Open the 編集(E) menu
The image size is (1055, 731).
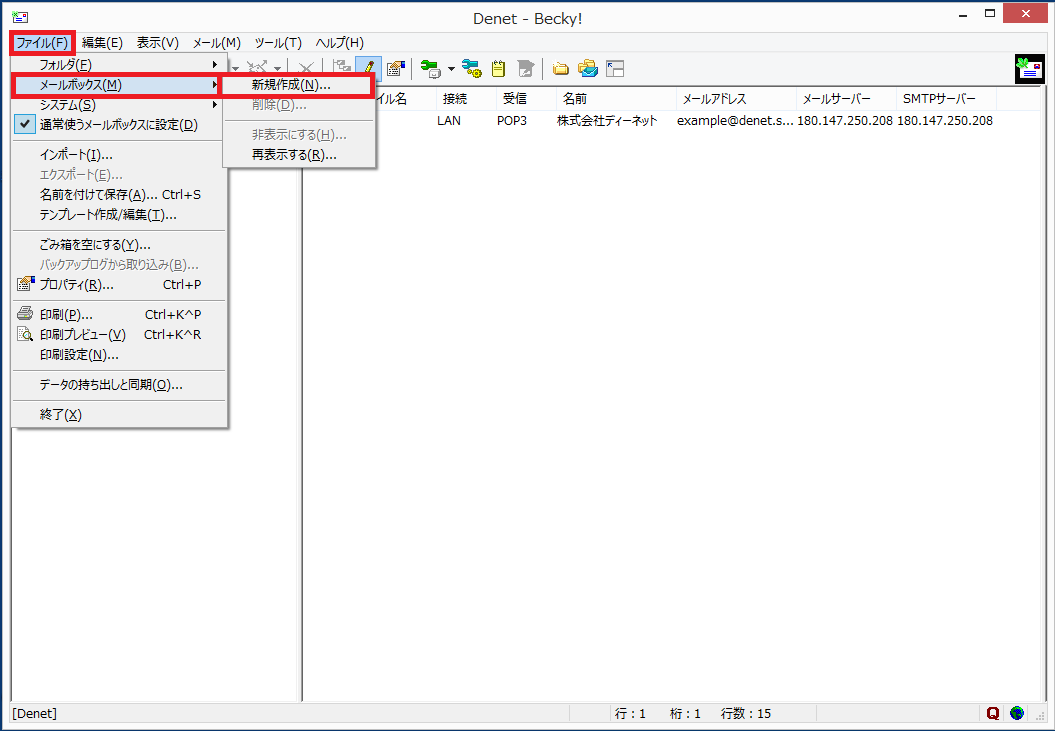[x=102, y=43]
